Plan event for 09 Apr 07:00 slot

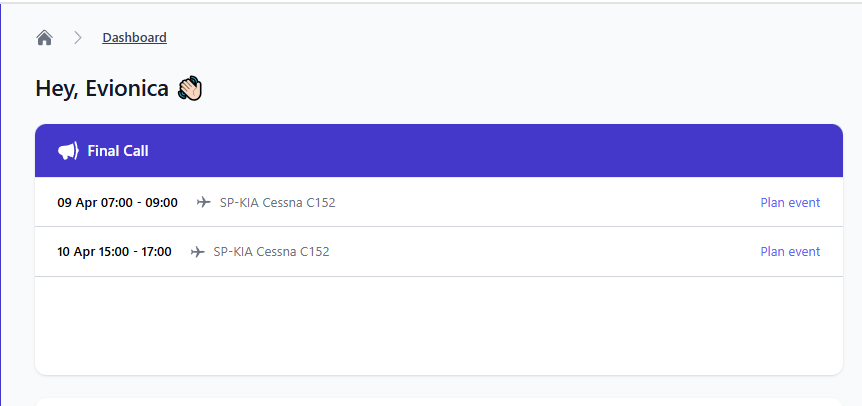click(x=790, y=203)
